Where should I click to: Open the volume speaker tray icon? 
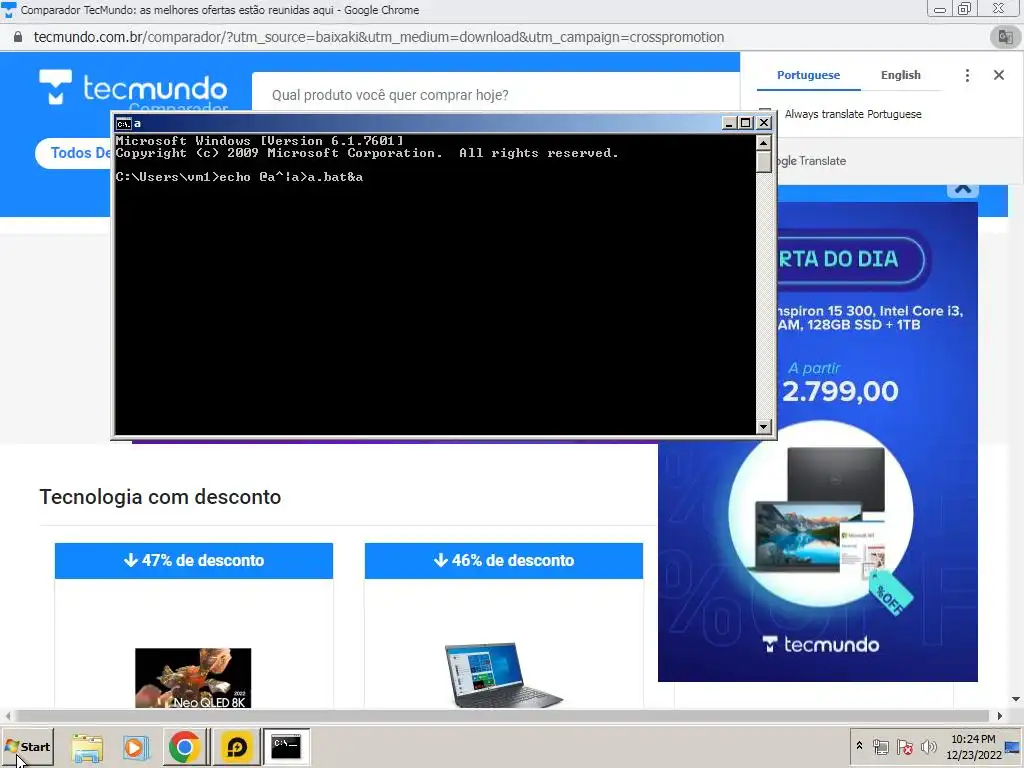928,746
